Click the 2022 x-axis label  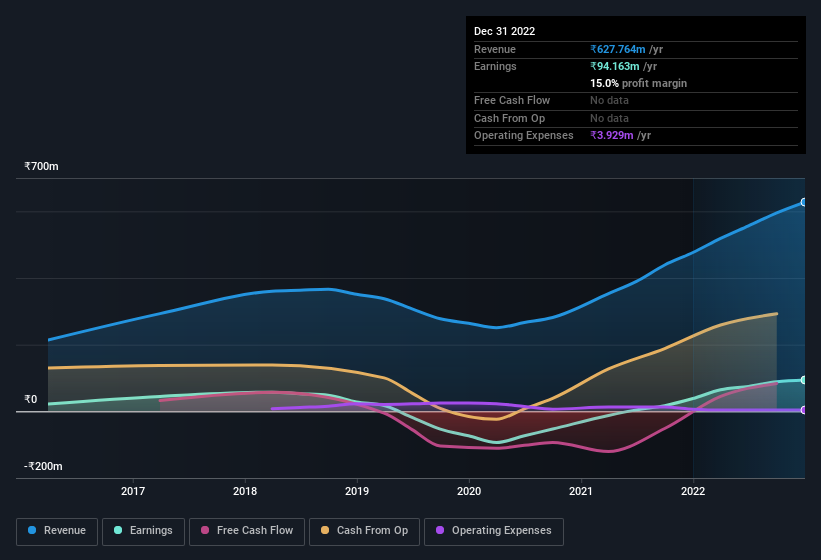(693, 491)
